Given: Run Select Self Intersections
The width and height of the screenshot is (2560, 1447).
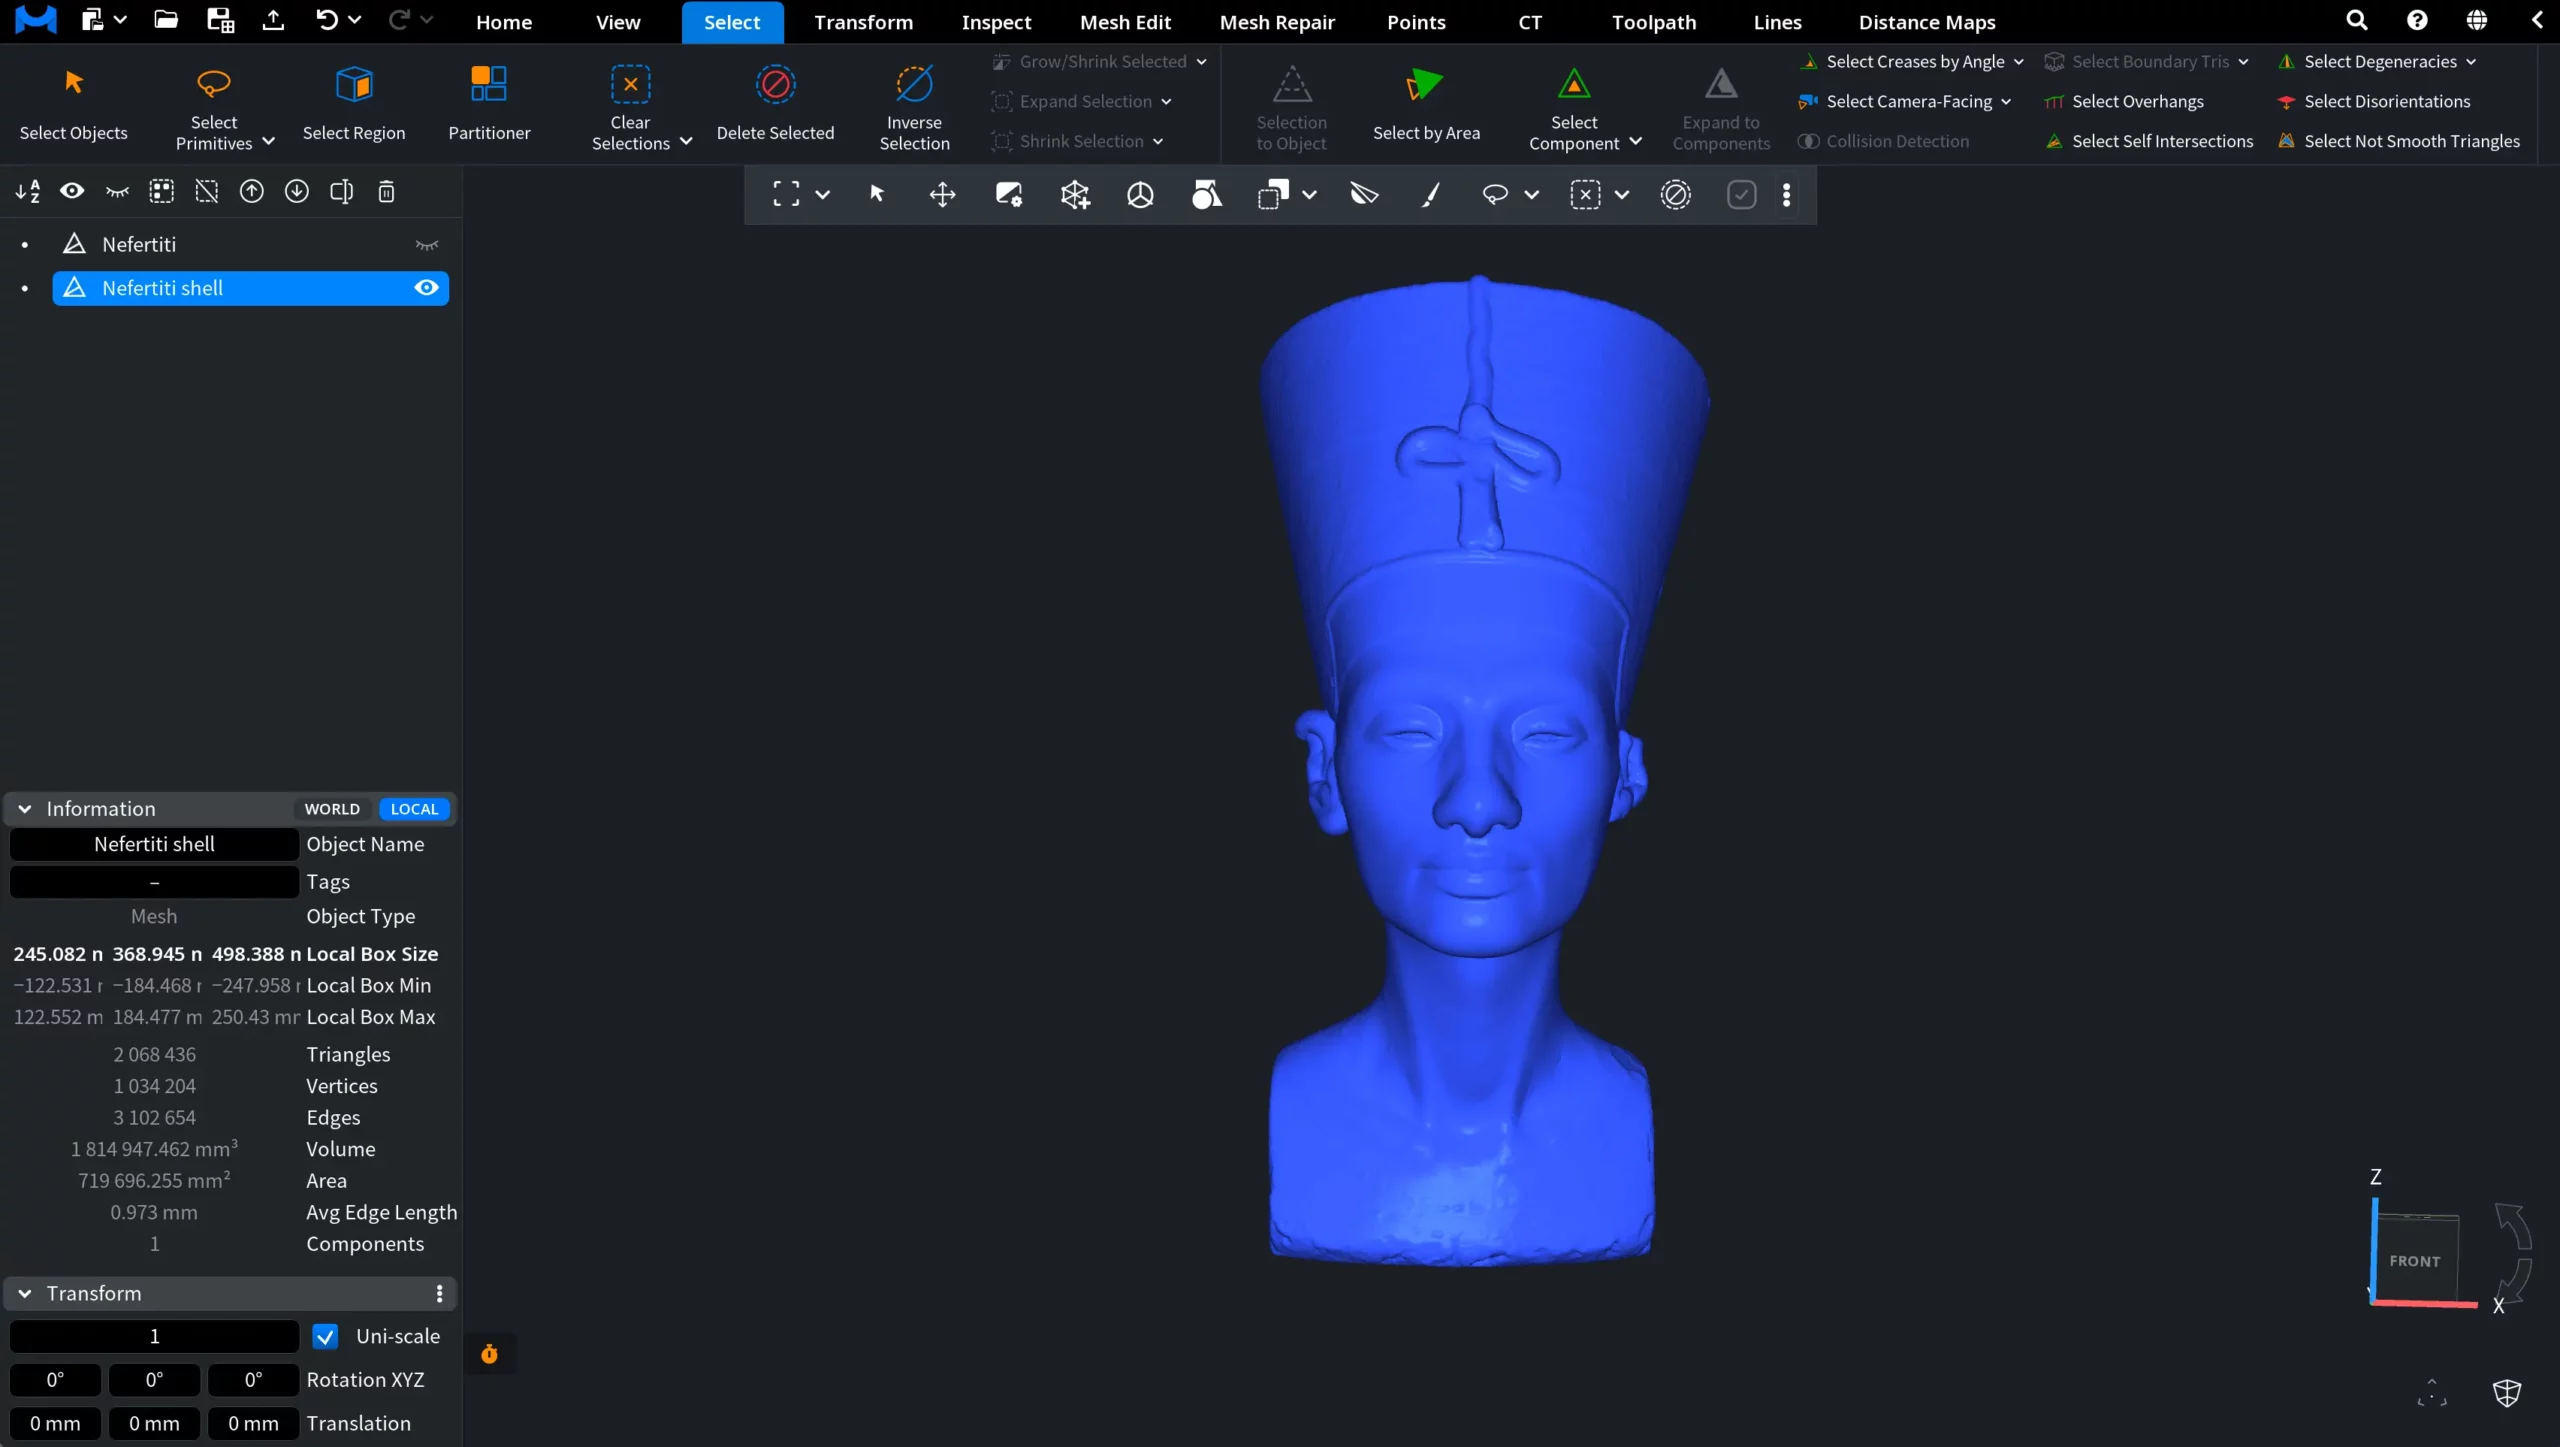Looking at the screenshot, I should [2149, 141].
